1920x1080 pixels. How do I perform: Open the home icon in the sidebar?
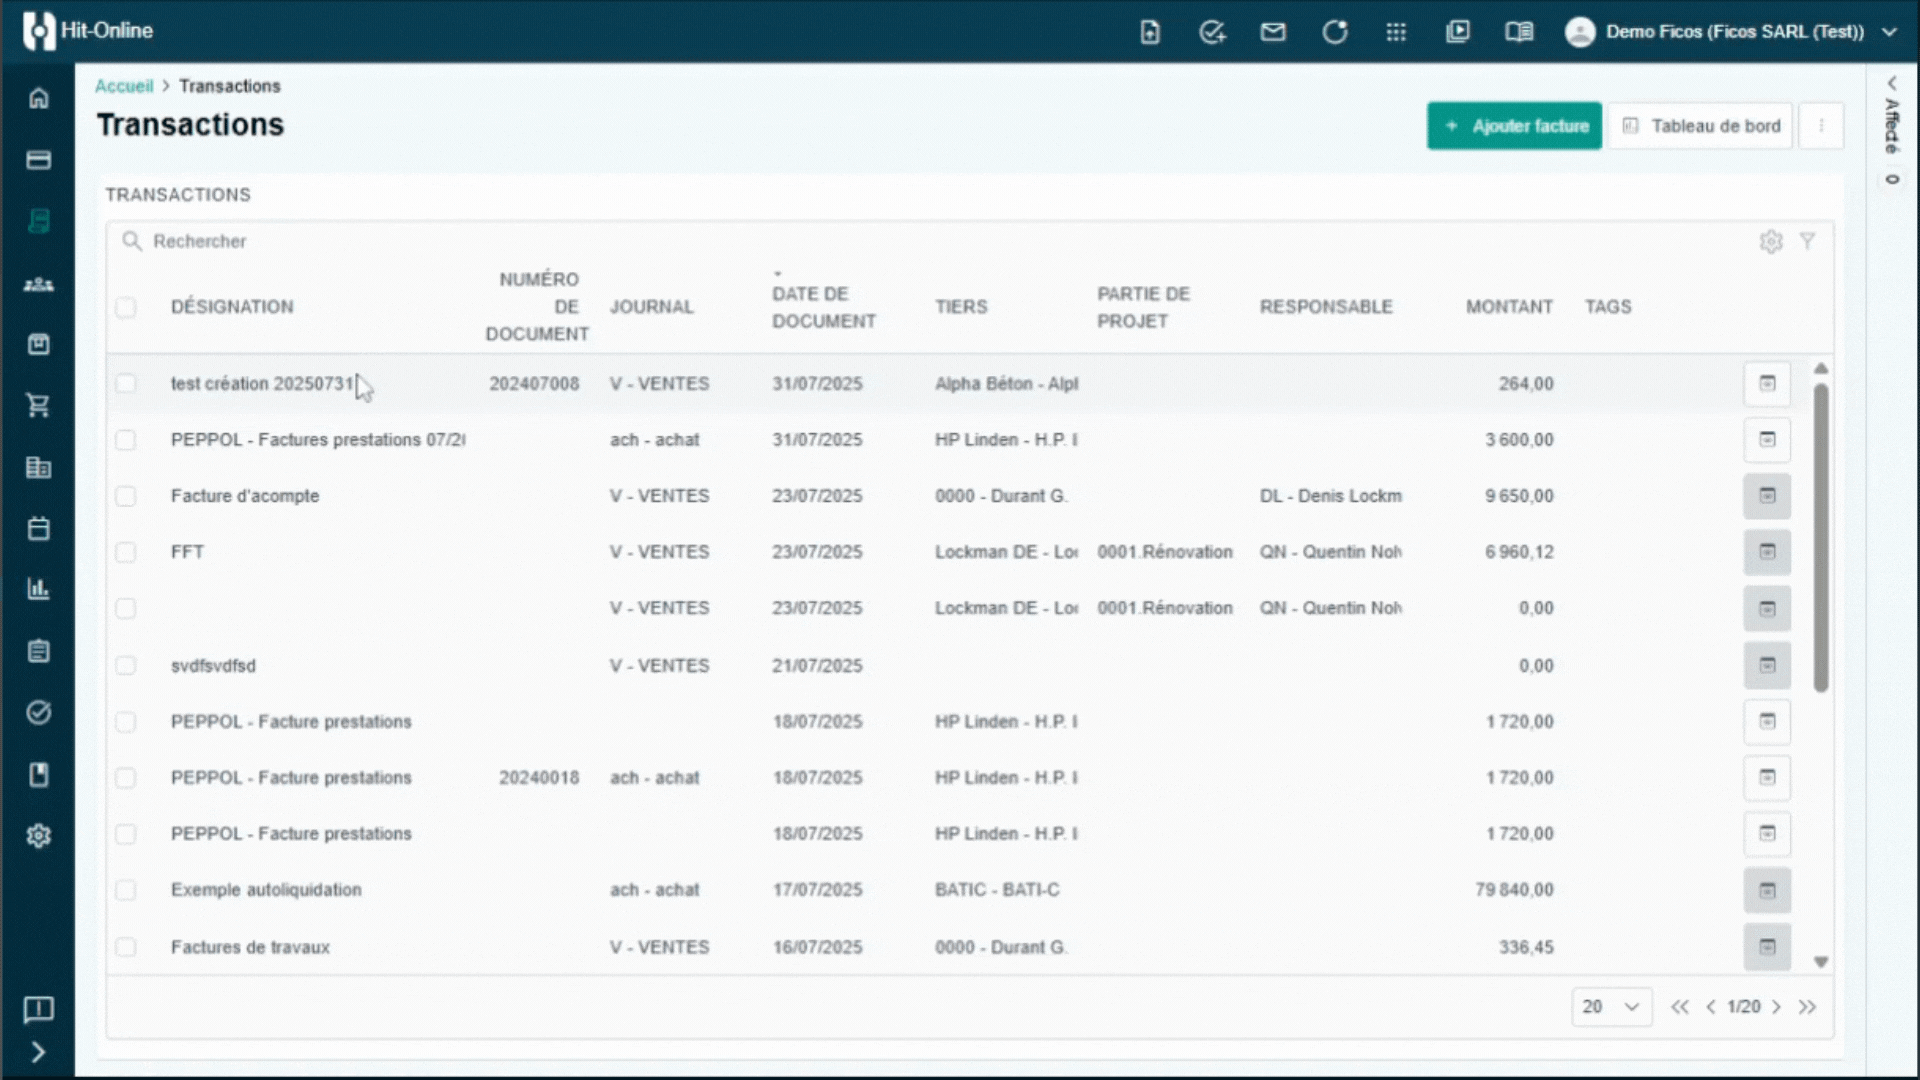click(x=38, y=98)
